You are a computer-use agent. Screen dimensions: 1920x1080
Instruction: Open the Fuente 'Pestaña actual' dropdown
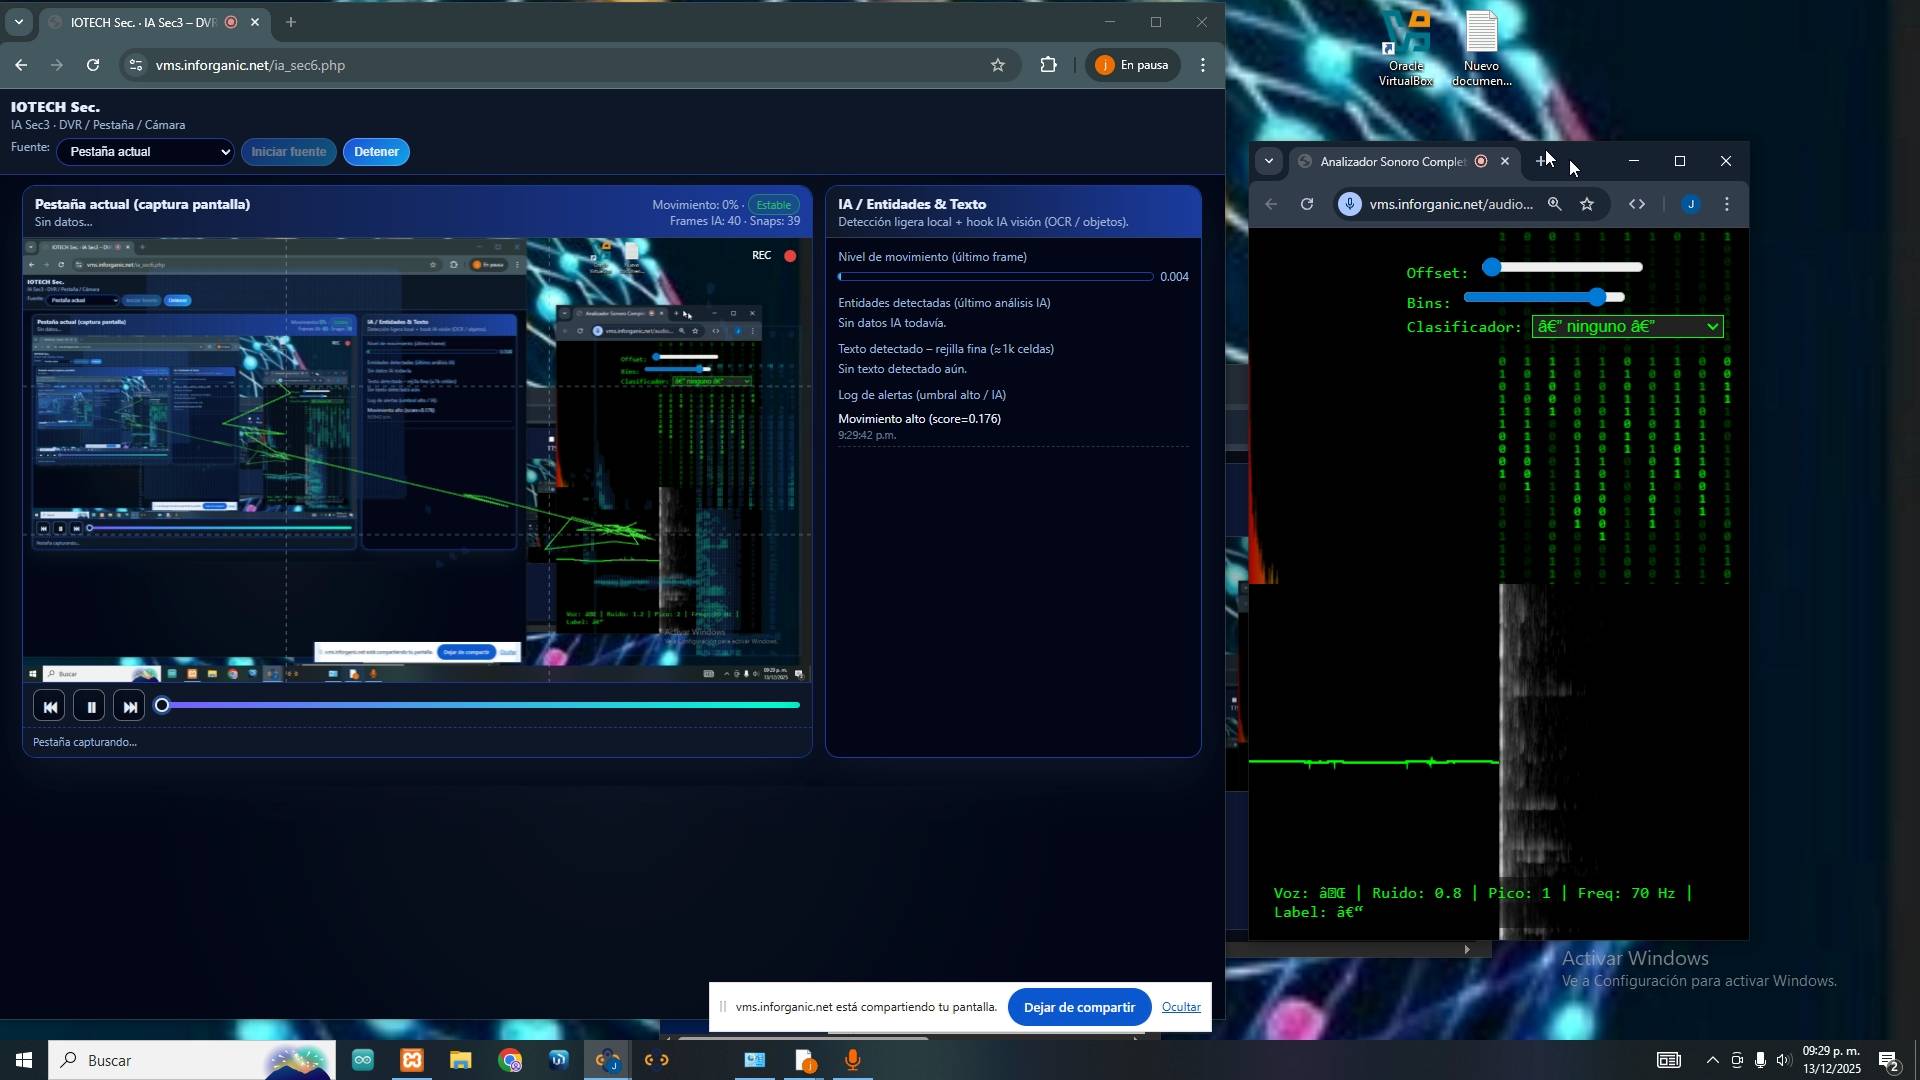(x=146, y=152)
